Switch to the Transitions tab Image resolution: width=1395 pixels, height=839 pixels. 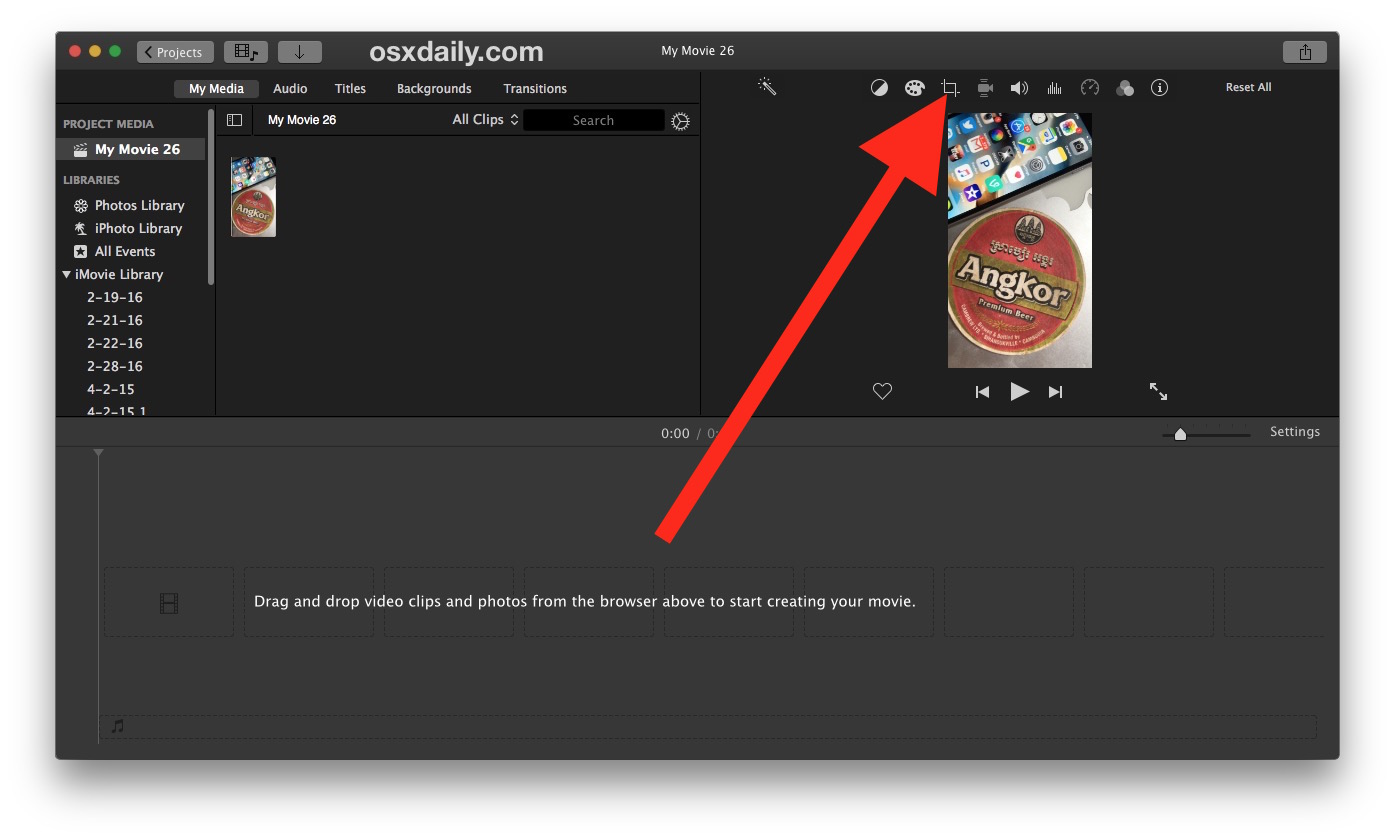coord(535,89)
